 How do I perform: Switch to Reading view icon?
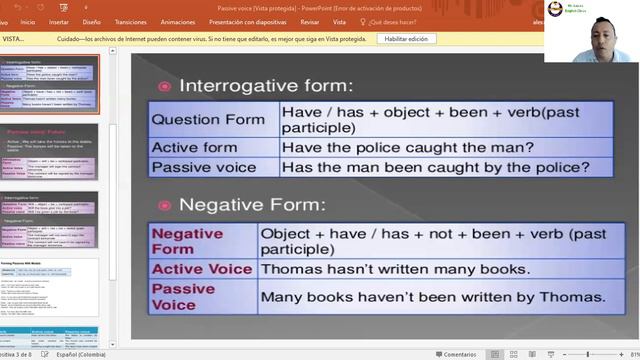[532, 355]
